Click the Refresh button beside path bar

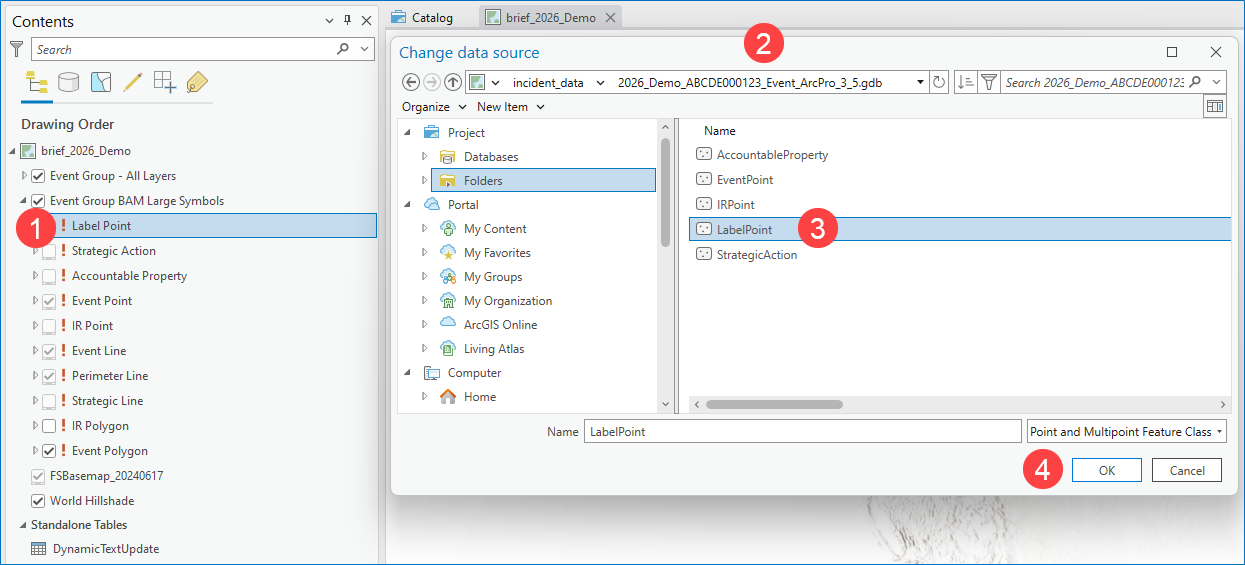[x=939, y=83]
